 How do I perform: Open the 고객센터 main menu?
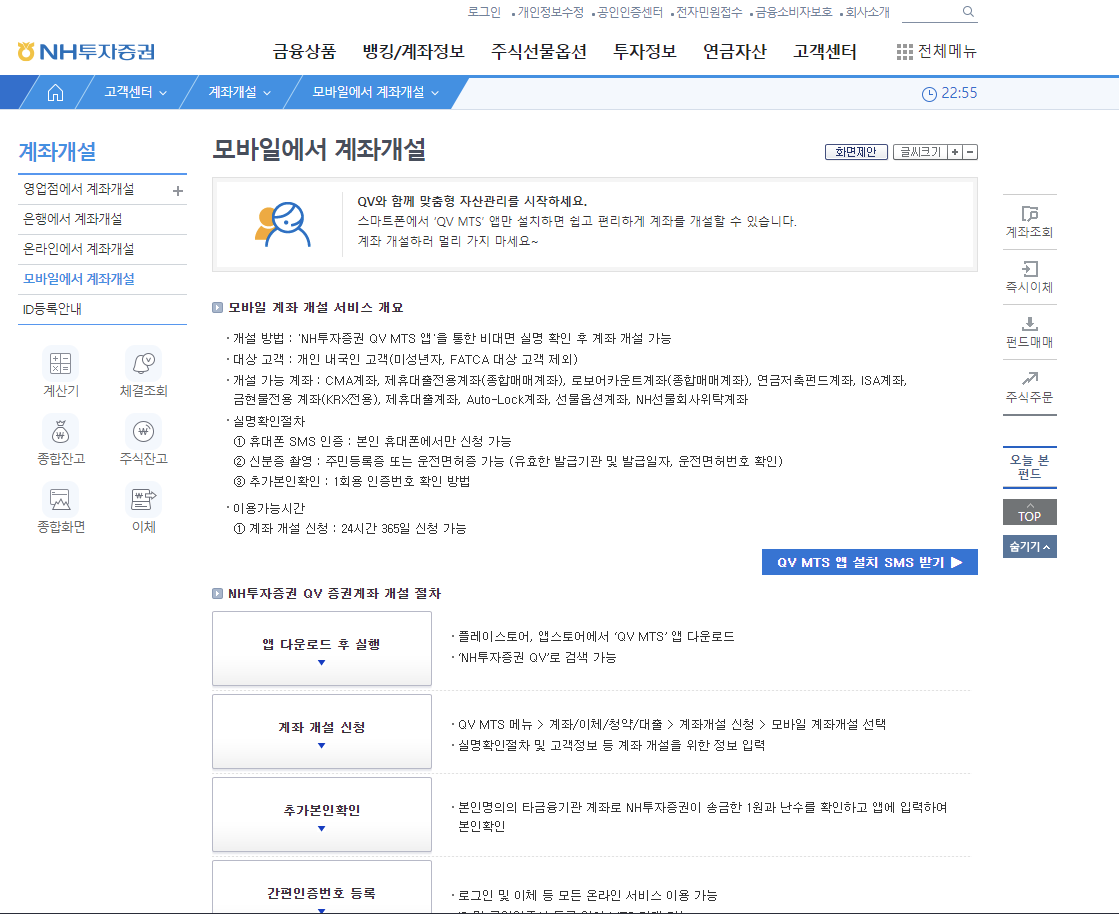coord(825,51)
